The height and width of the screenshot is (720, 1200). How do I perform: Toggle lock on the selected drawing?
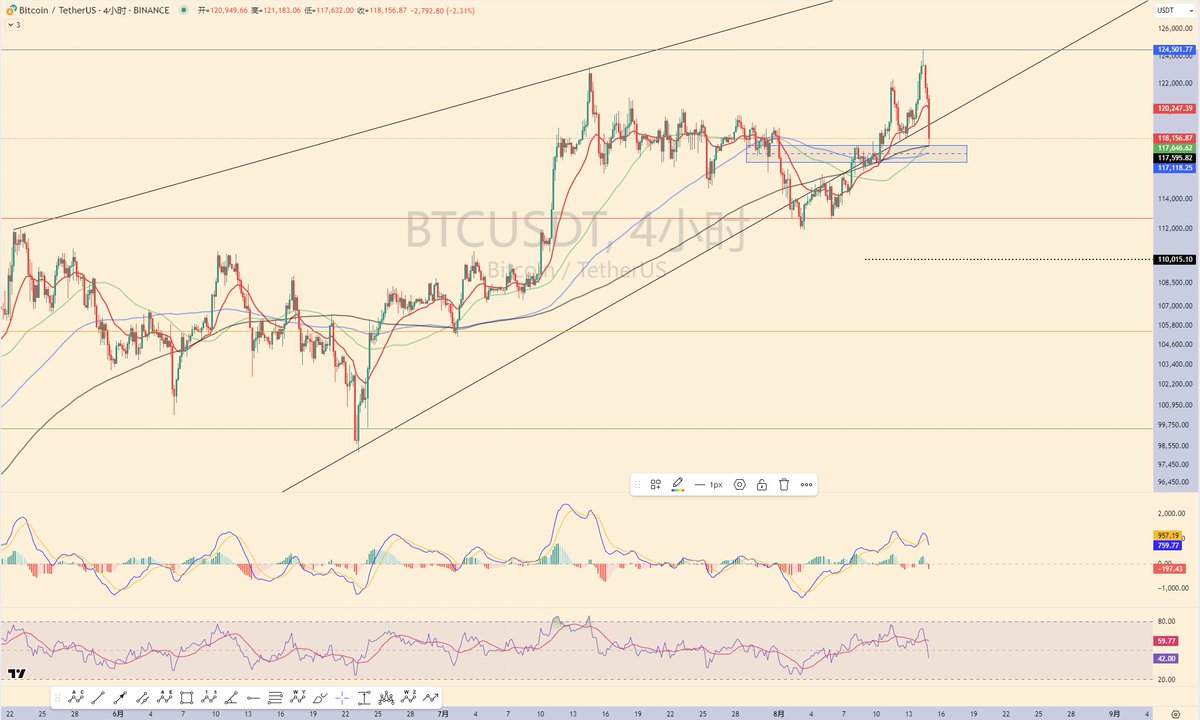[762, 484]
